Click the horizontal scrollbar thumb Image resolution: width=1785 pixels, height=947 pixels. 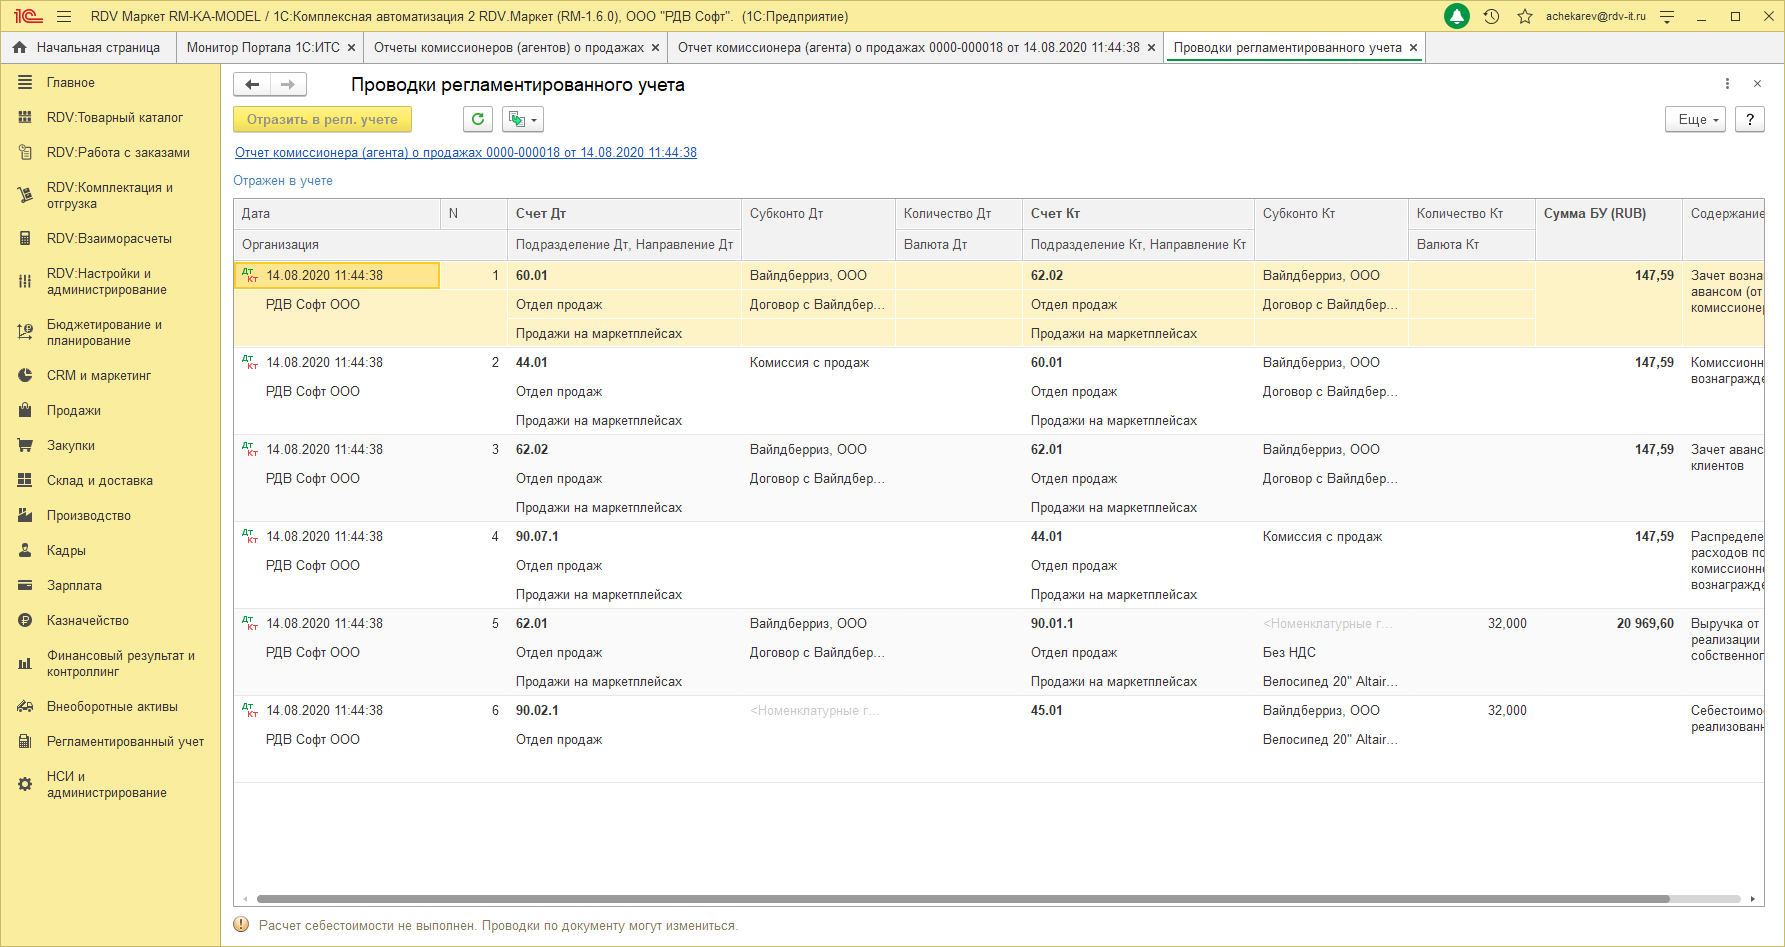tap(963, 899)
